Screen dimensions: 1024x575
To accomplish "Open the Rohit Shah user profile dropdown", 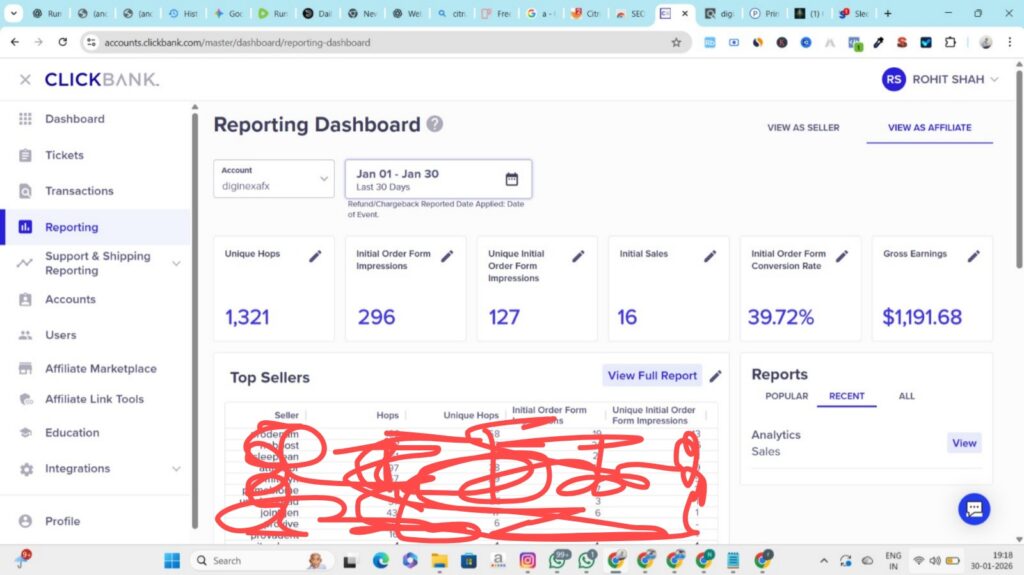I will point(940,79).
